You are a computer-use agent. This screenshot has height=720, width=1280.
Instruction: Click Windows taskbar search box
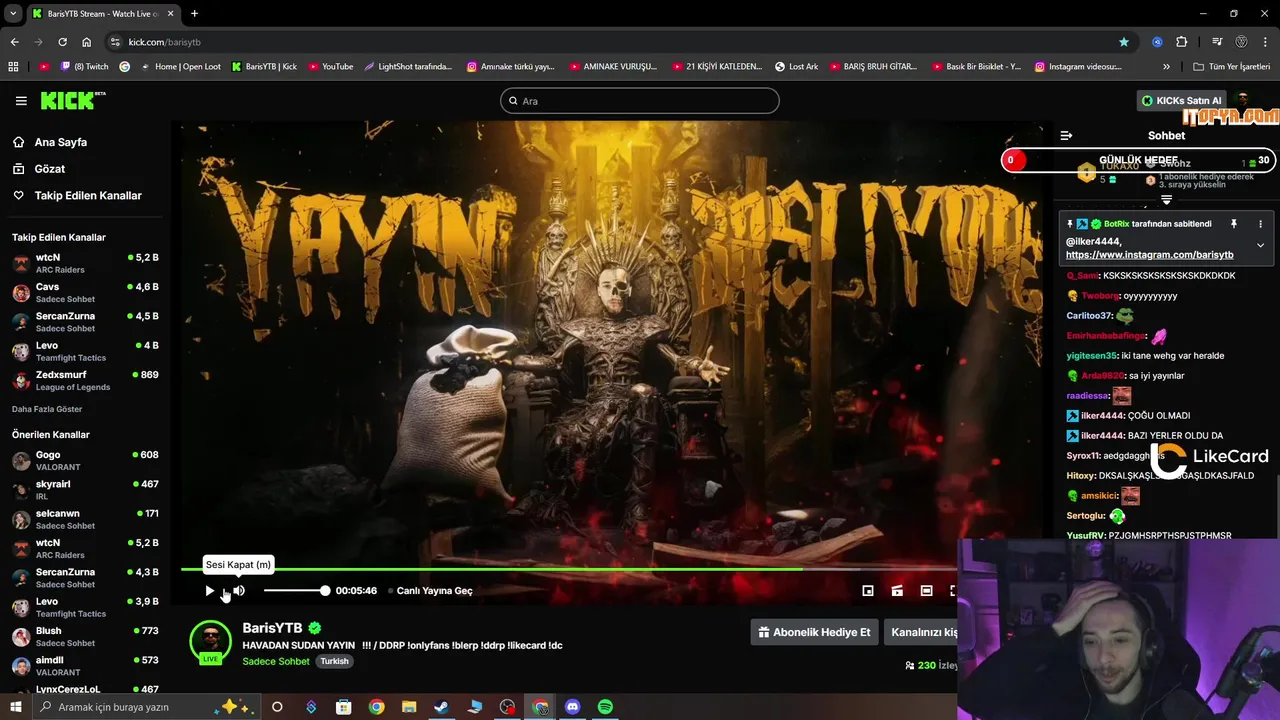coord(147,707)
